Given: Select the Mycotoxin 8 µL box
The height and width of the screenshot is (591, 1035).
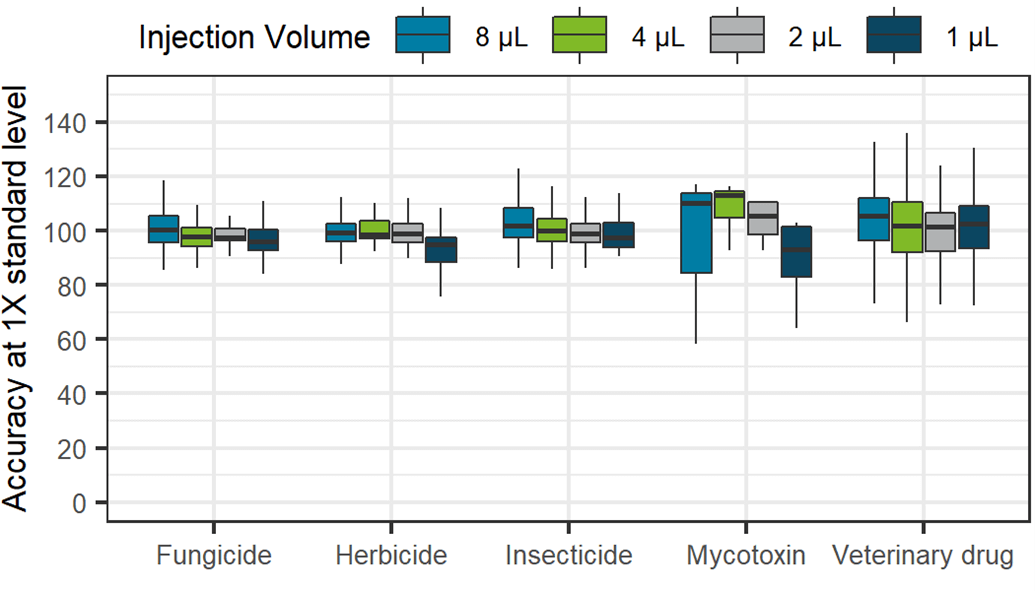Looking at the screenshot, I should (x=696, y=233).
